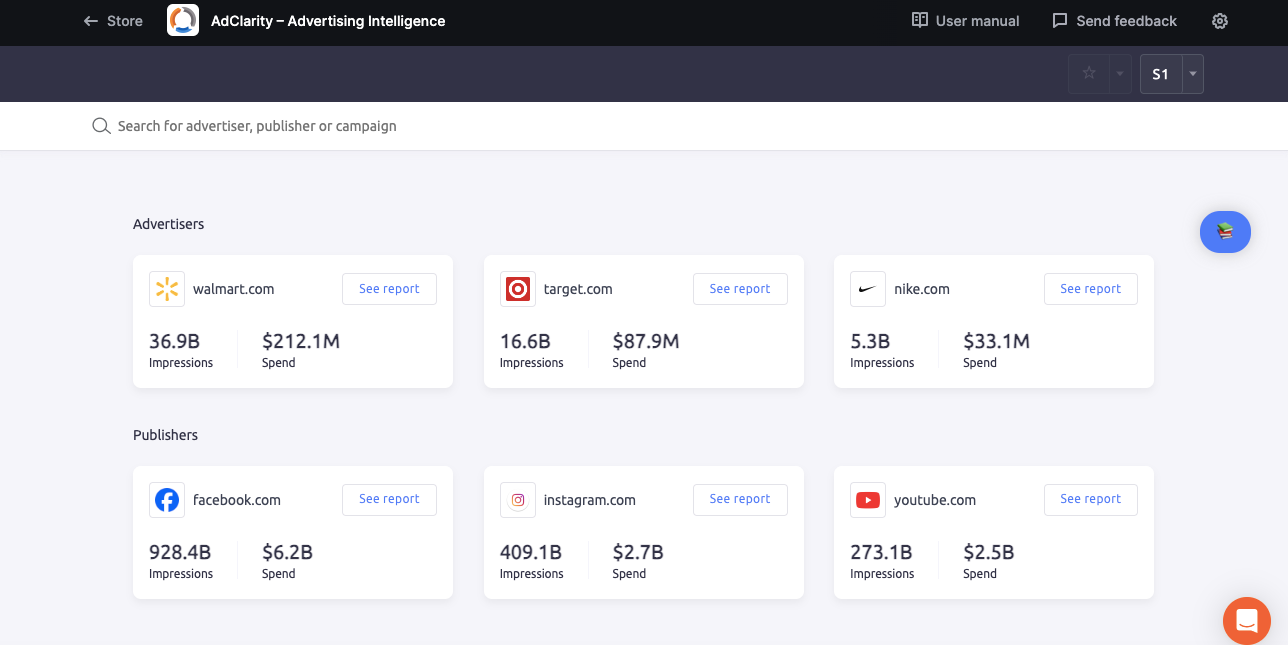Image resolution: width=1288 pixels, height=645 pixels.
Task: Click the S1 workspace button
Action: click(x=1160, y=74)
